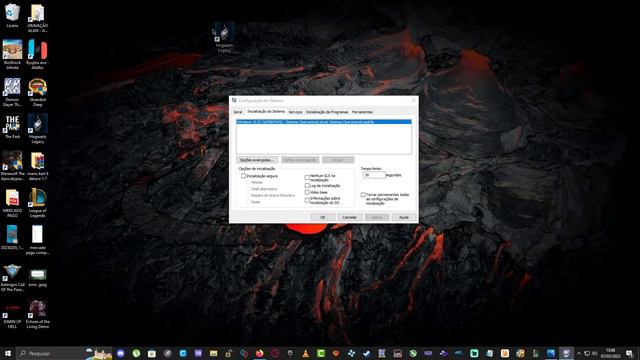This screenshot has height=360, width=640.
Task: Select the Inicialização do Sistema tab
Action: coord(266,111)
